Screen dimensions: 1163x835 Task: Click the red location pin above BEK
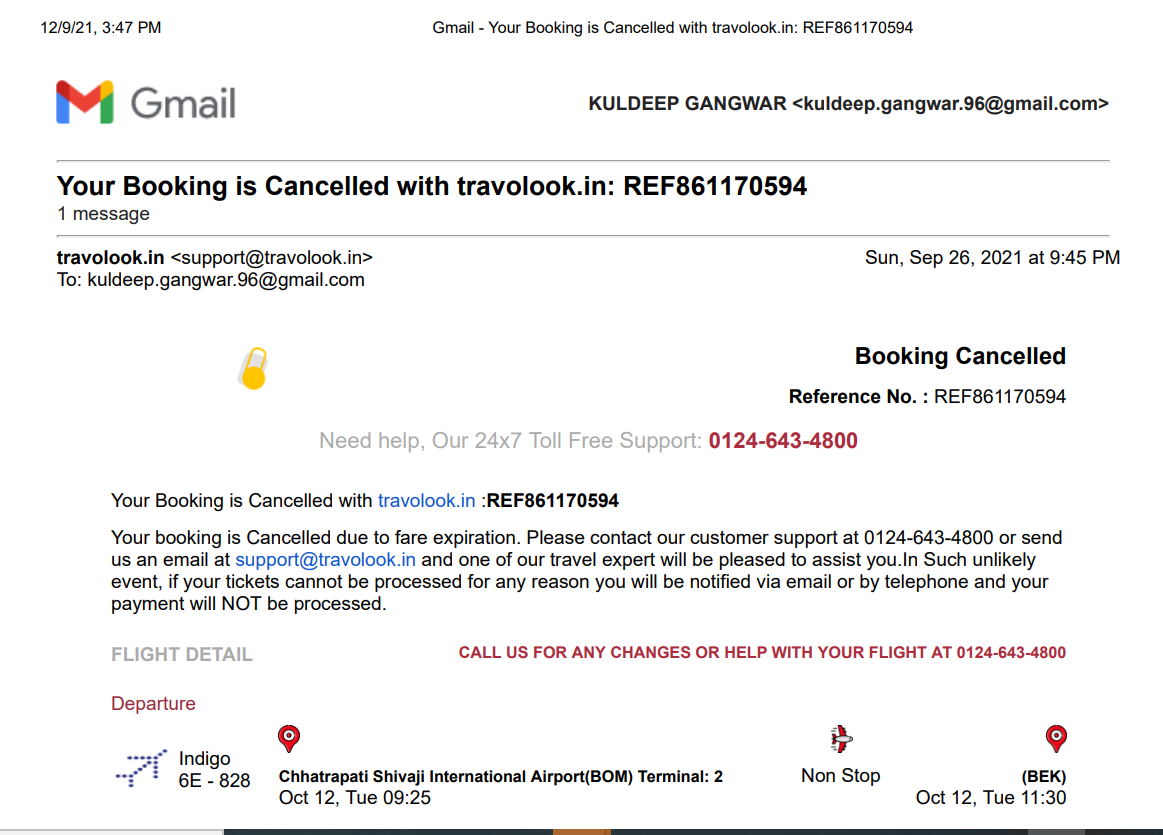pos(1055,739)
